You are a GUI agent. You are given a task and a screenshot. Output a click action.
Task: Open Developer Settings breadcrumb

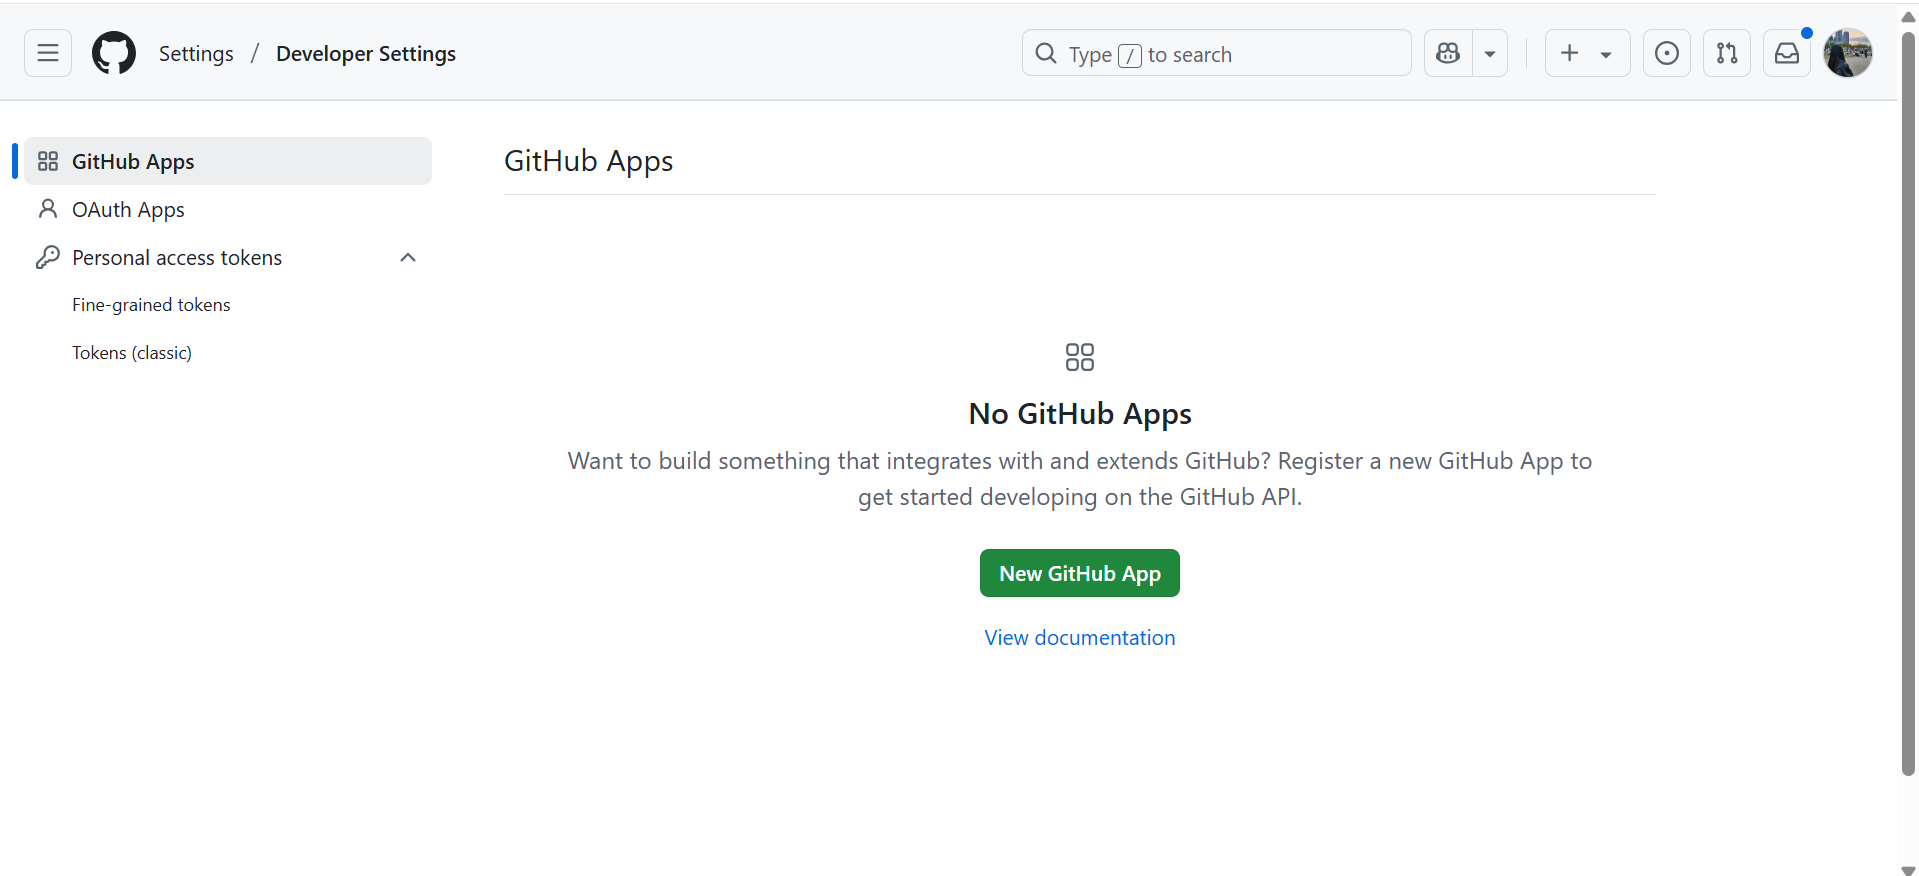click(366, 54)
